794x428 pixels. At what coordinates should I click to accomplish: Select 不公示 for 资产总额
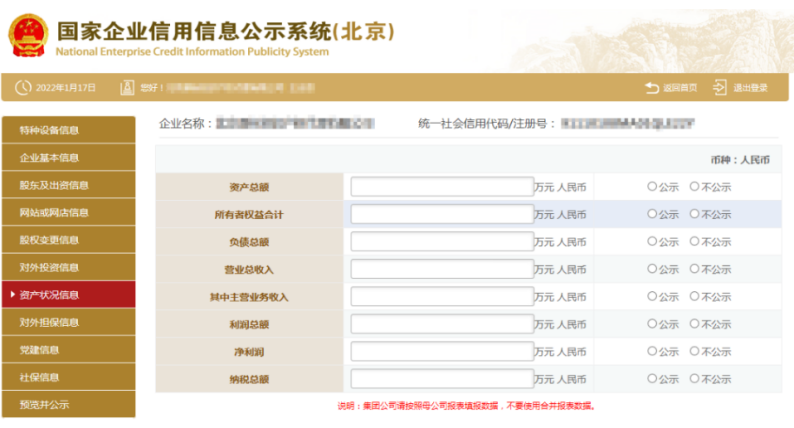click(x=695, y=186)
